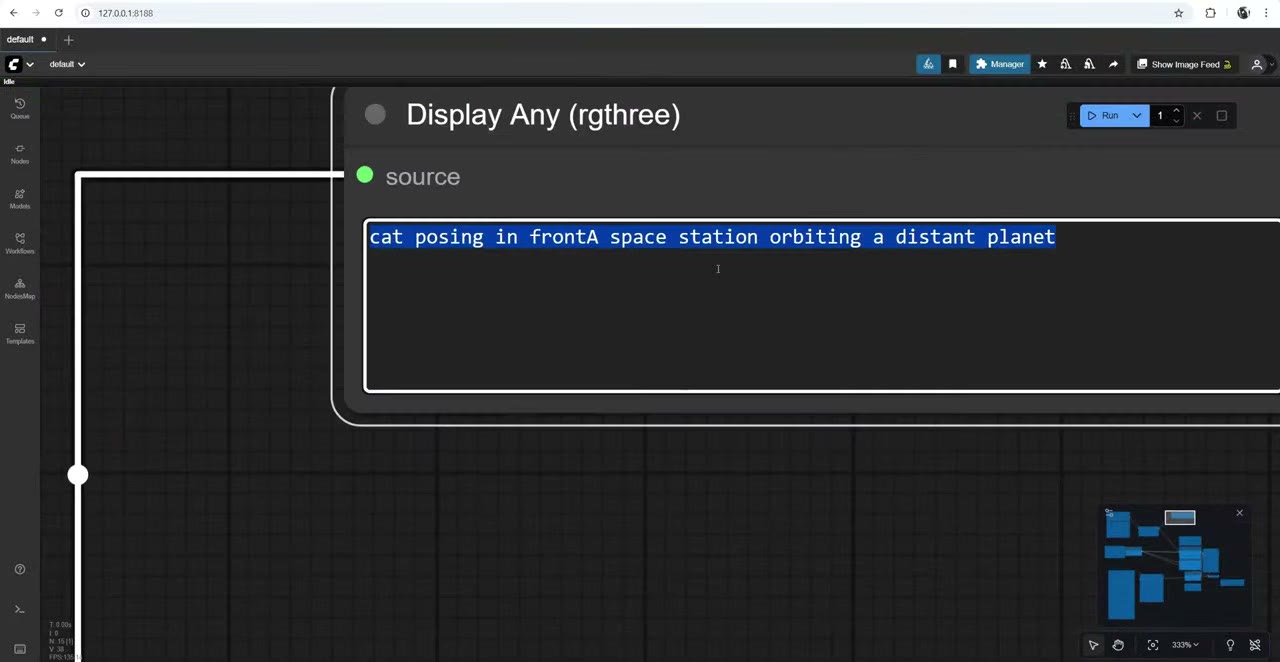
Task: Toggle link visibility icon in canvas toolbar
Action: click(x=1255, y=645)
